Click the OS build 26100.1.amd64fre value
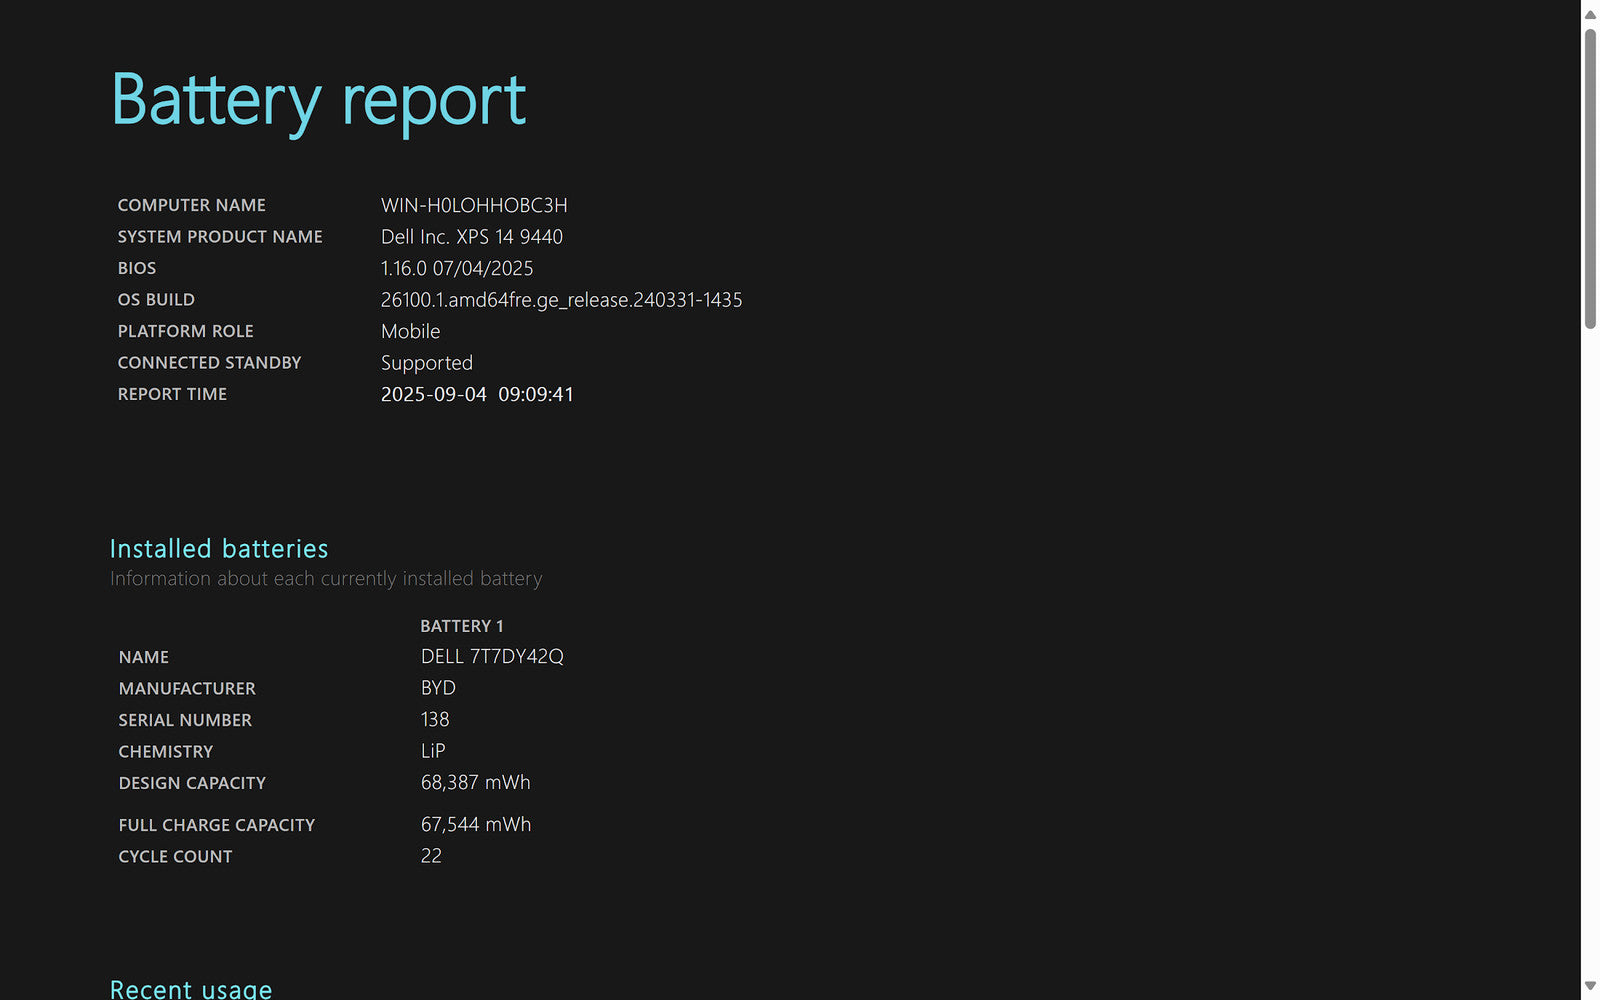The image size is (1600, 1000). pos(561,300)
